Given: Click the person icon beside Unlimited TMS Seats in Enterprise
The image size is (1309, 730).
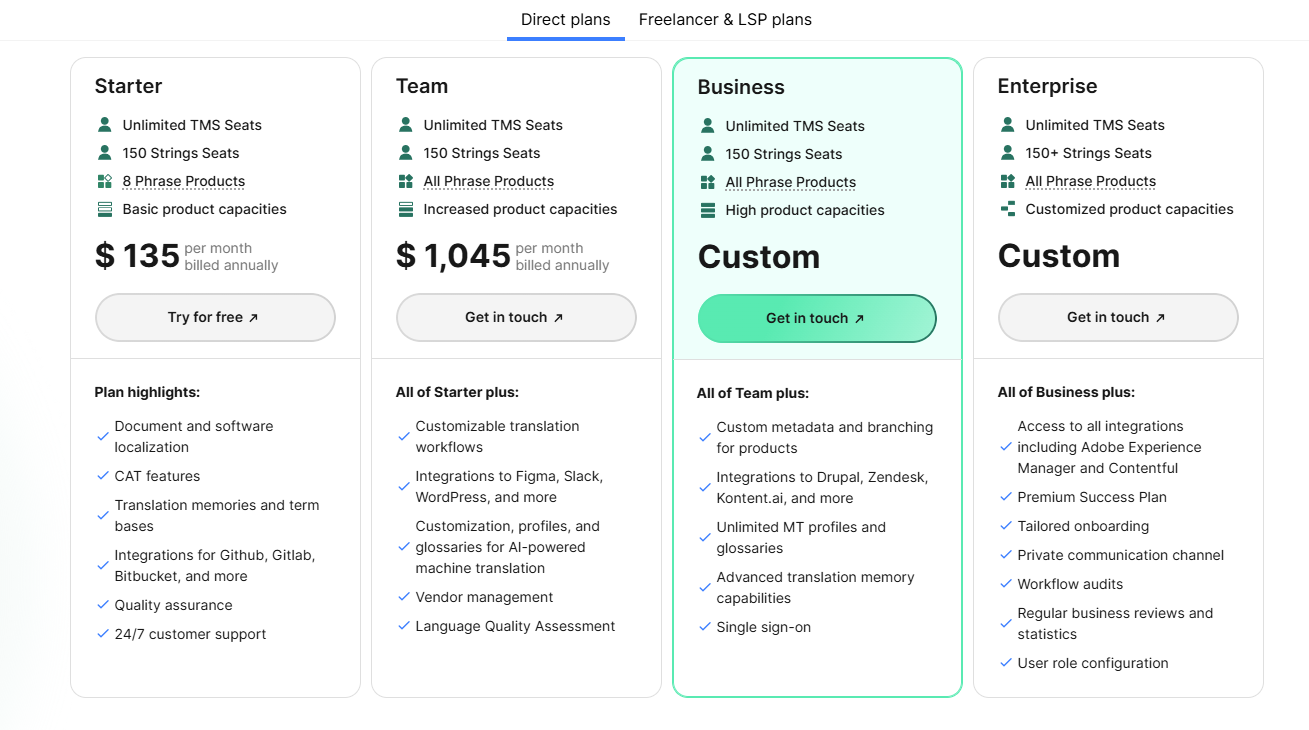Looking at the screenshot, I should click(x=1006, y=124).
